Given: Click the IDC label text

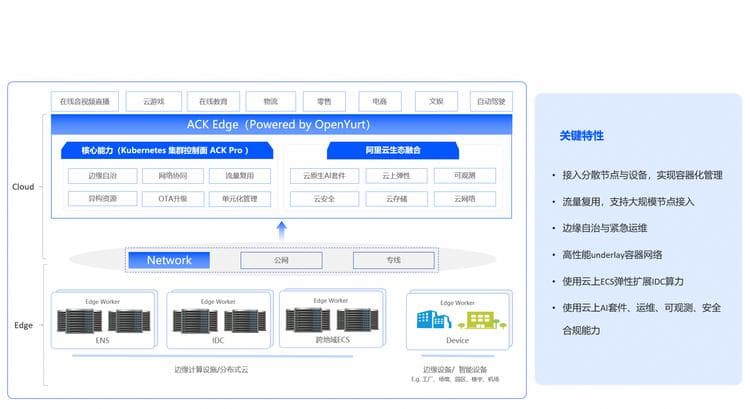Looking at the screenshot, I should click(218, 341).
